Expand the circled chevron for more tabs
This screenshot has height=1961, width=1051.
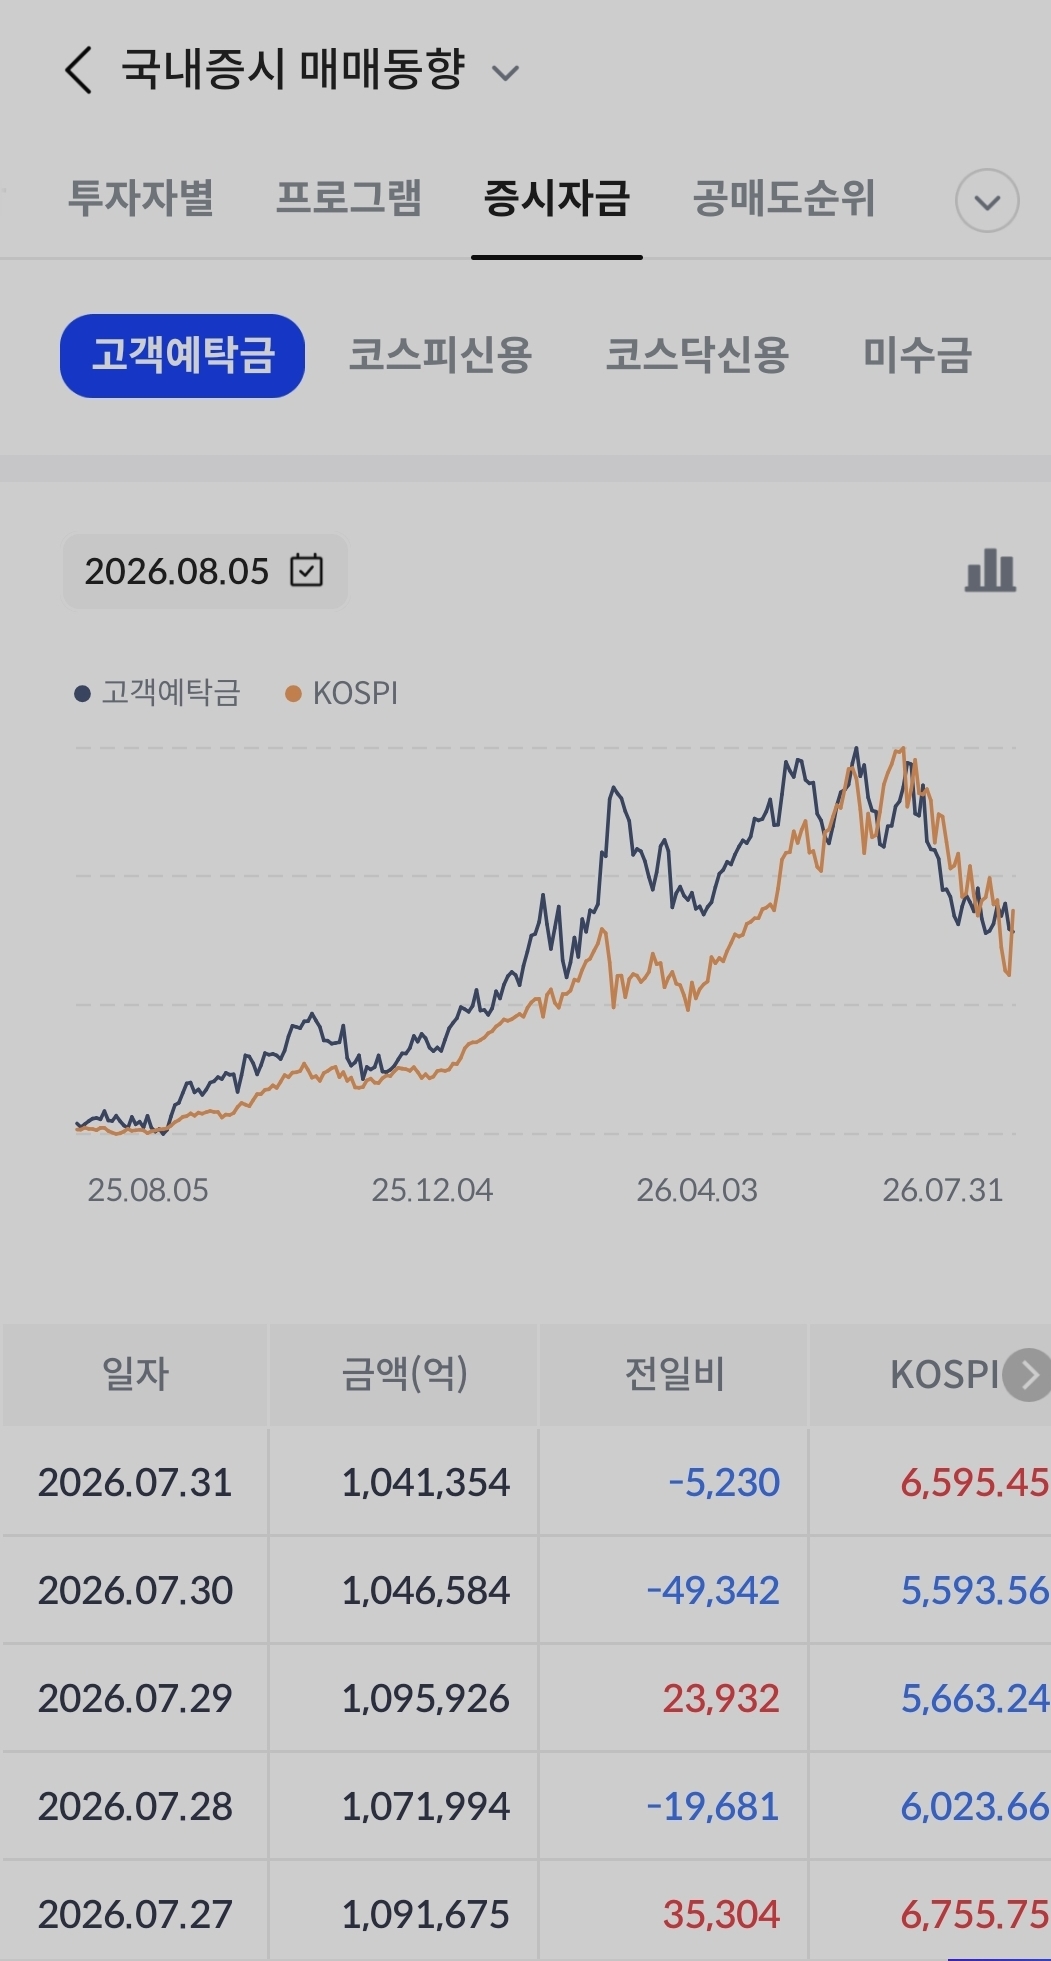tap(987, 201)
